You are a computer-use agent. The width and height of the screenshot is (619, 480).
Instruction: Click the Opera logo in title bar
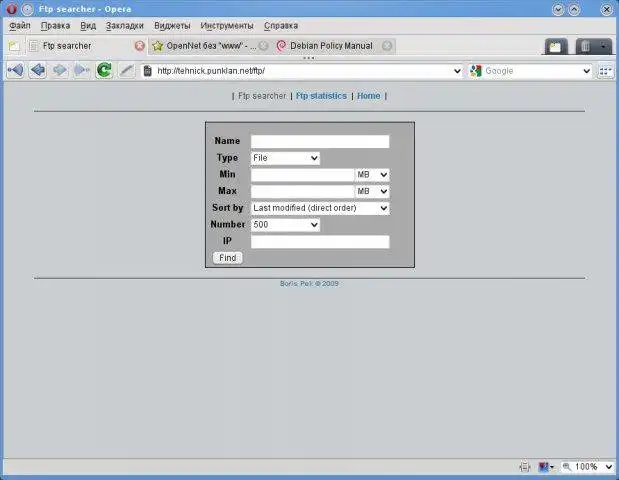pos(11,9)
